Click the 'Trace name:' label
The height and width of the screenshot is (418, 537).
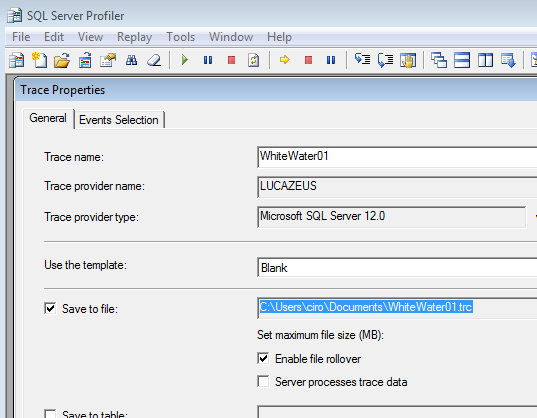coord(74,157)
